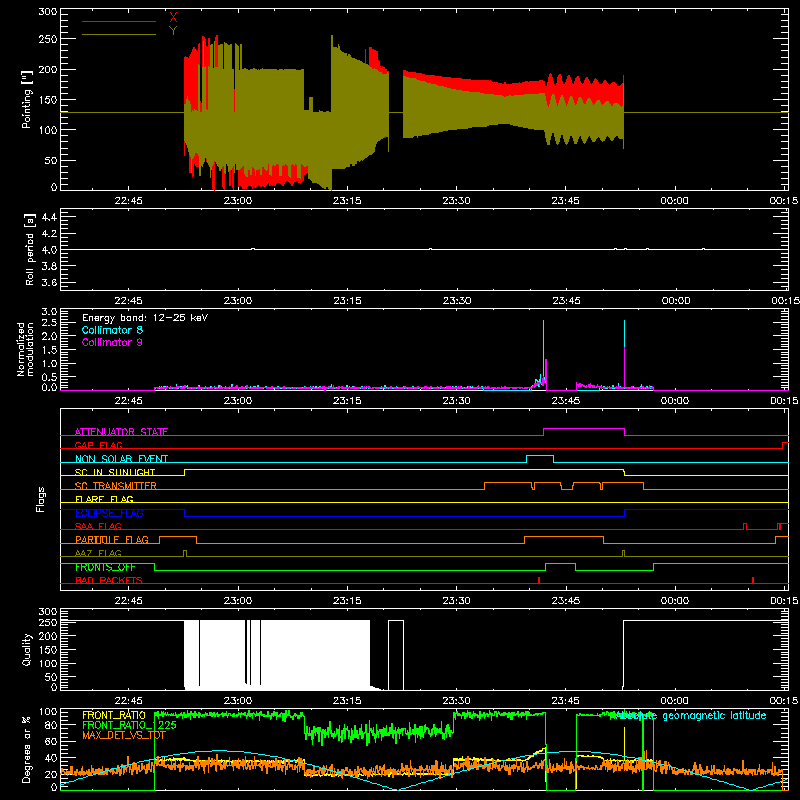Viewport: 800px width, 800px height.
Task: Select the ATTENUATOR_STATE flag label
Action: coord(121,432)
